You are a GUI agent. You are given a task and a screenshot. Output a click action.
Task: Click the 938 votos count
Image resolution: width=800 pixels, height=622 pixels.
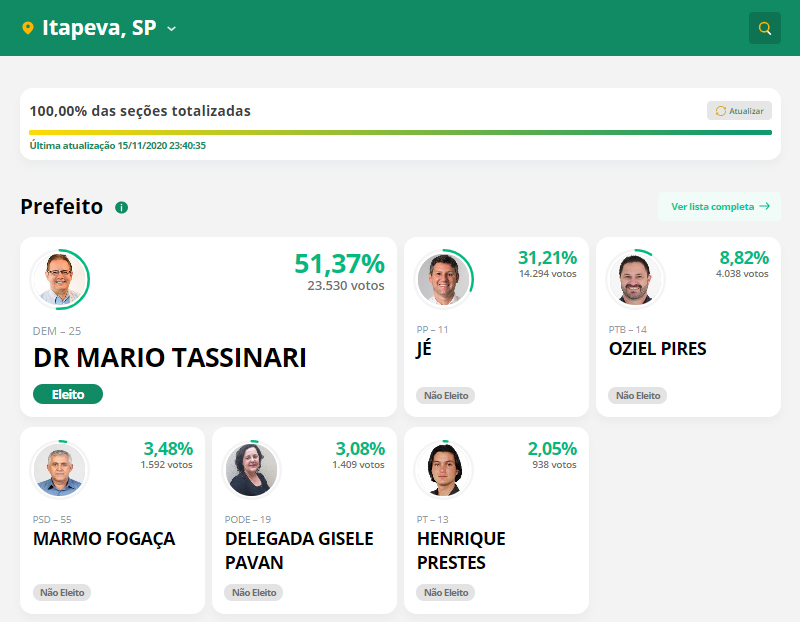(554, 465)
